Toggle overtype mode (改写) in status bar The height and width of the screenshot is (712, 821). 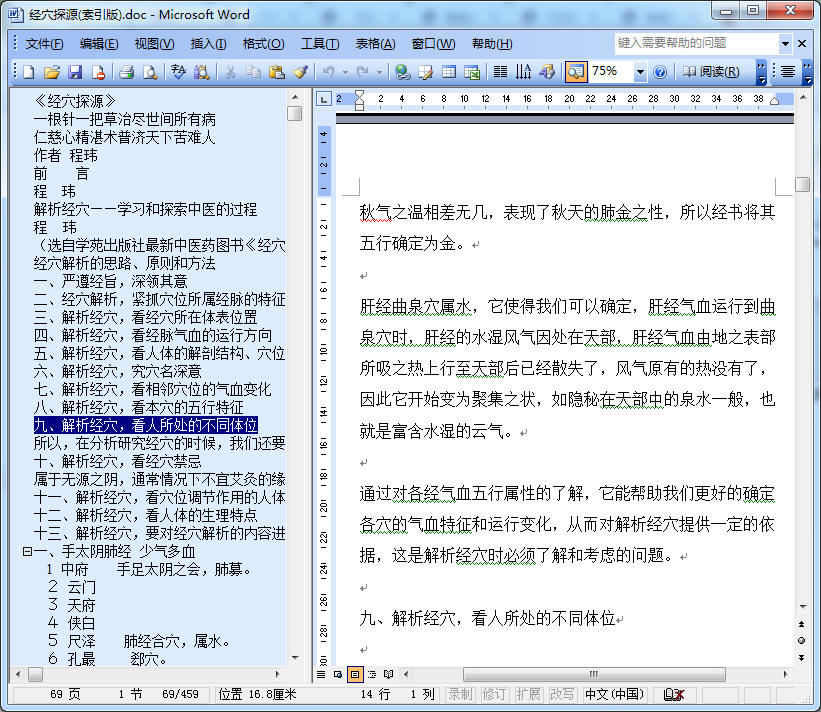562,694
